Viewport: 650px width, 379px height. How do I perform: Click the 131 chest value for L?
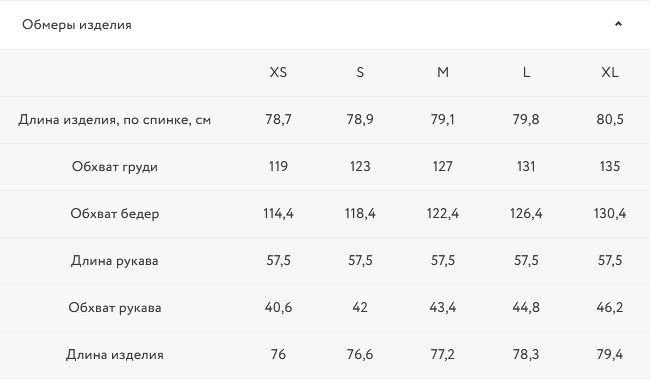coord(526,166)
